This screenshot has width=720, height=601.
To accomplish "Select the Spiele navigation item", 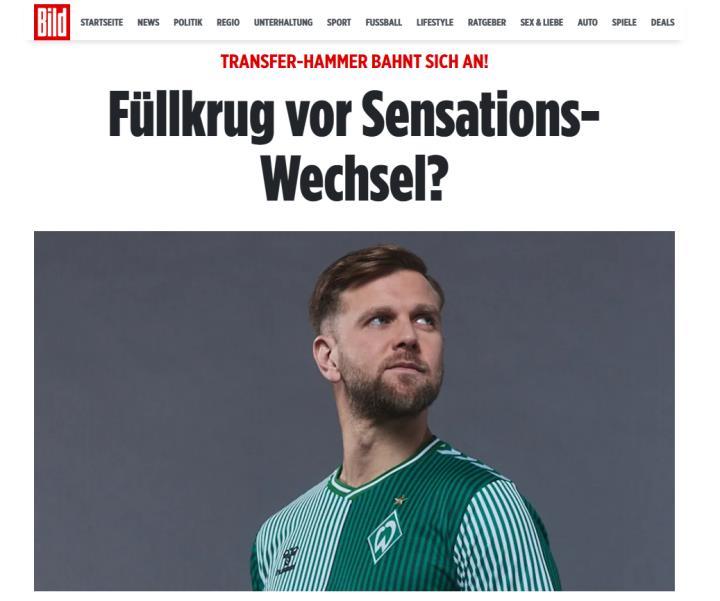I will point(624,22).
